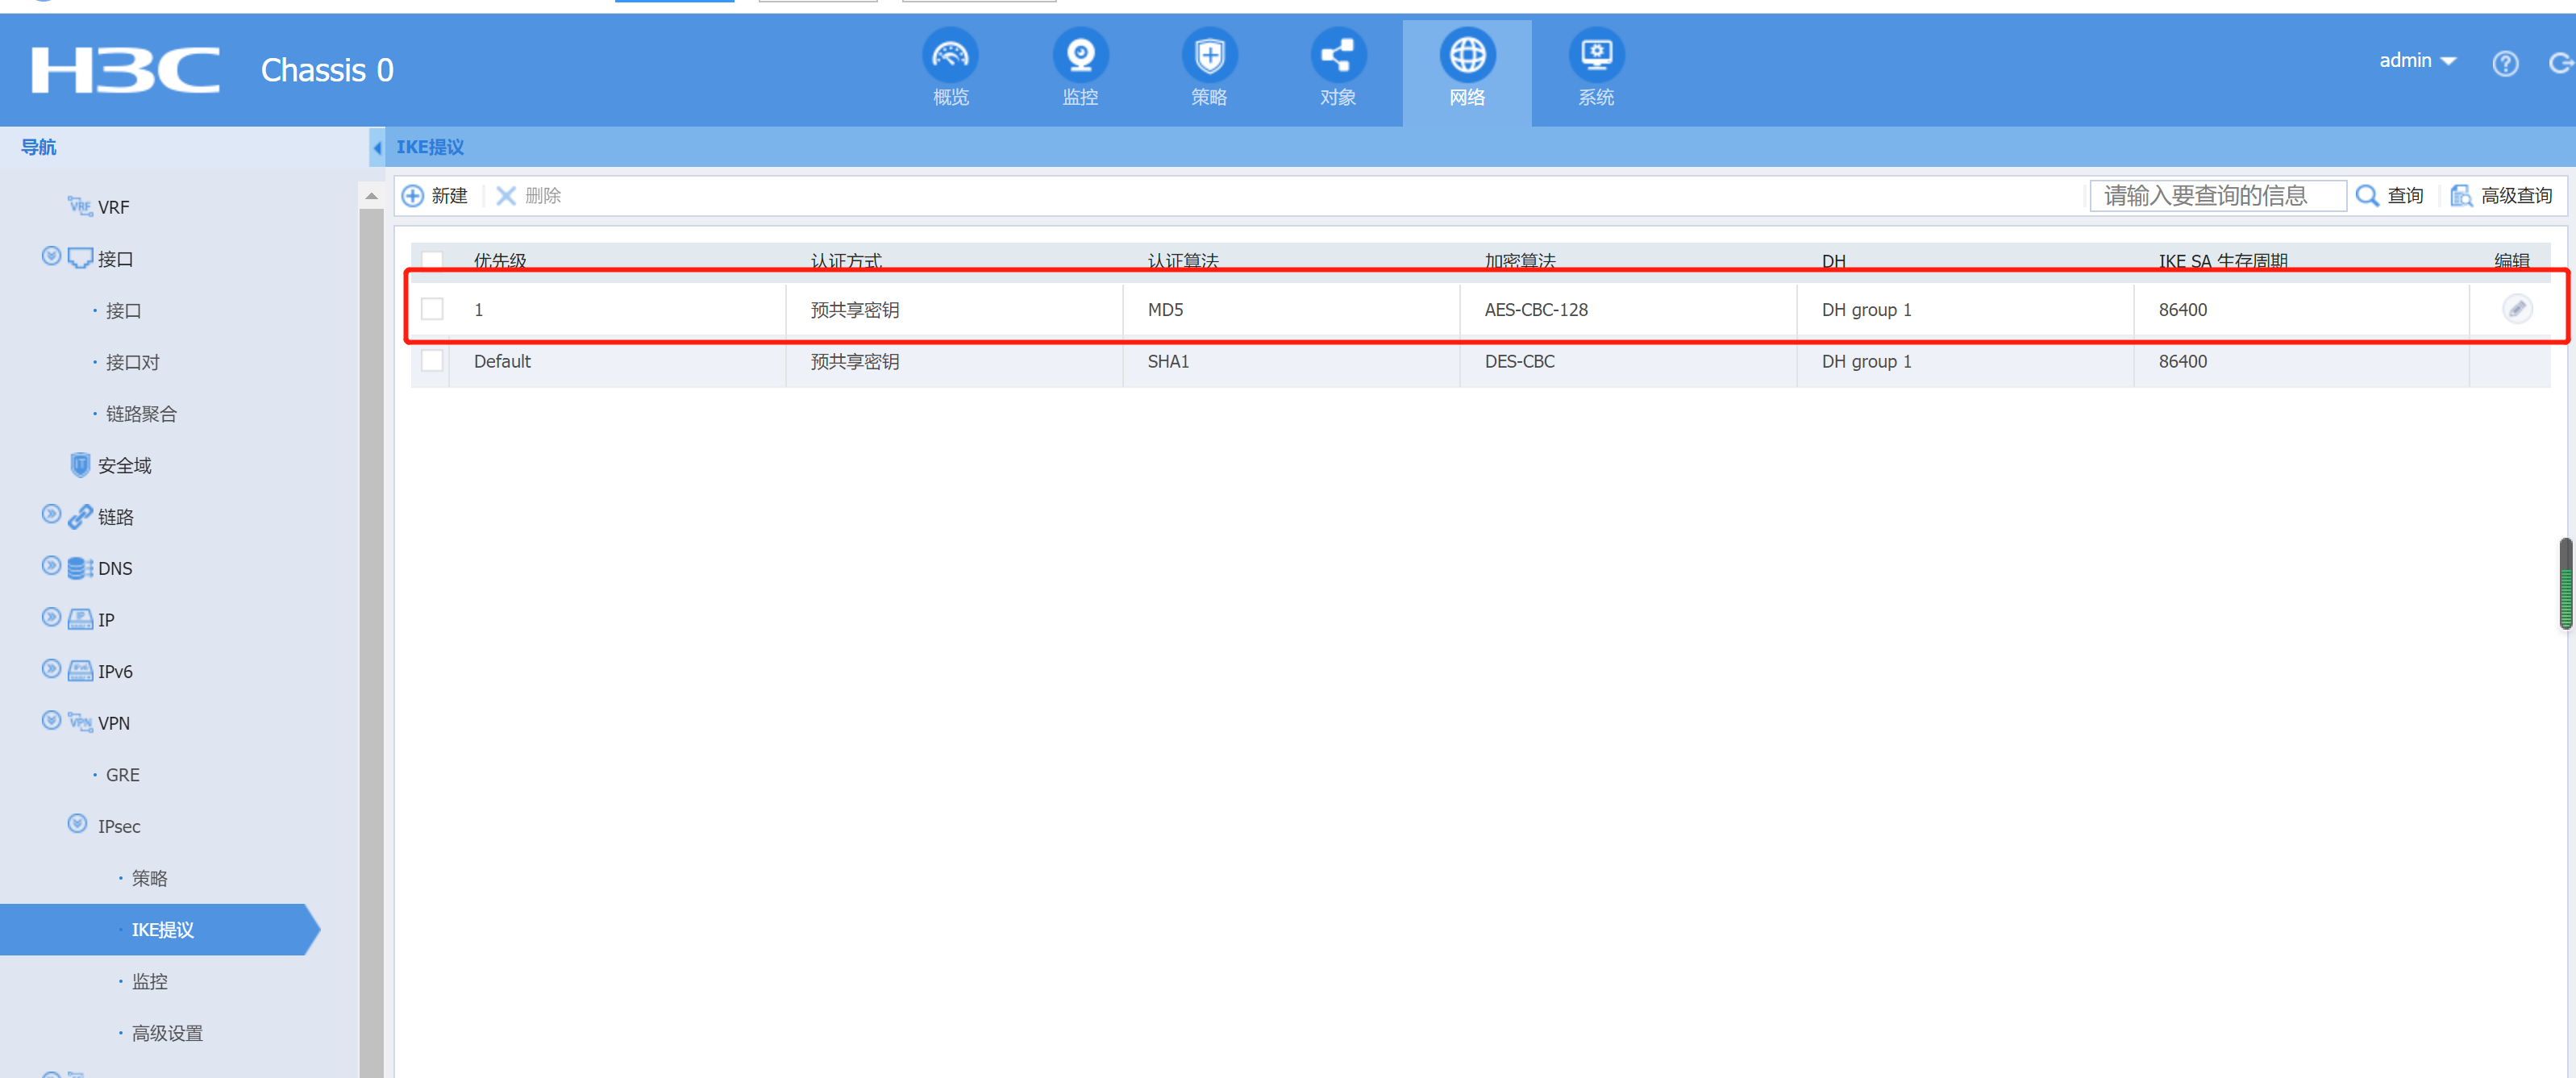Screen dimensions: 2576x1078
Task: Open the 监控 monitoring icon in top bar
Action: [1080, 56]
